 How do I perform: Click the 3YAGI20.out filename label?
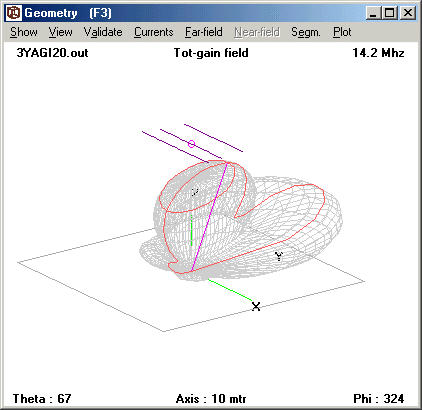(x=52, y=53)
